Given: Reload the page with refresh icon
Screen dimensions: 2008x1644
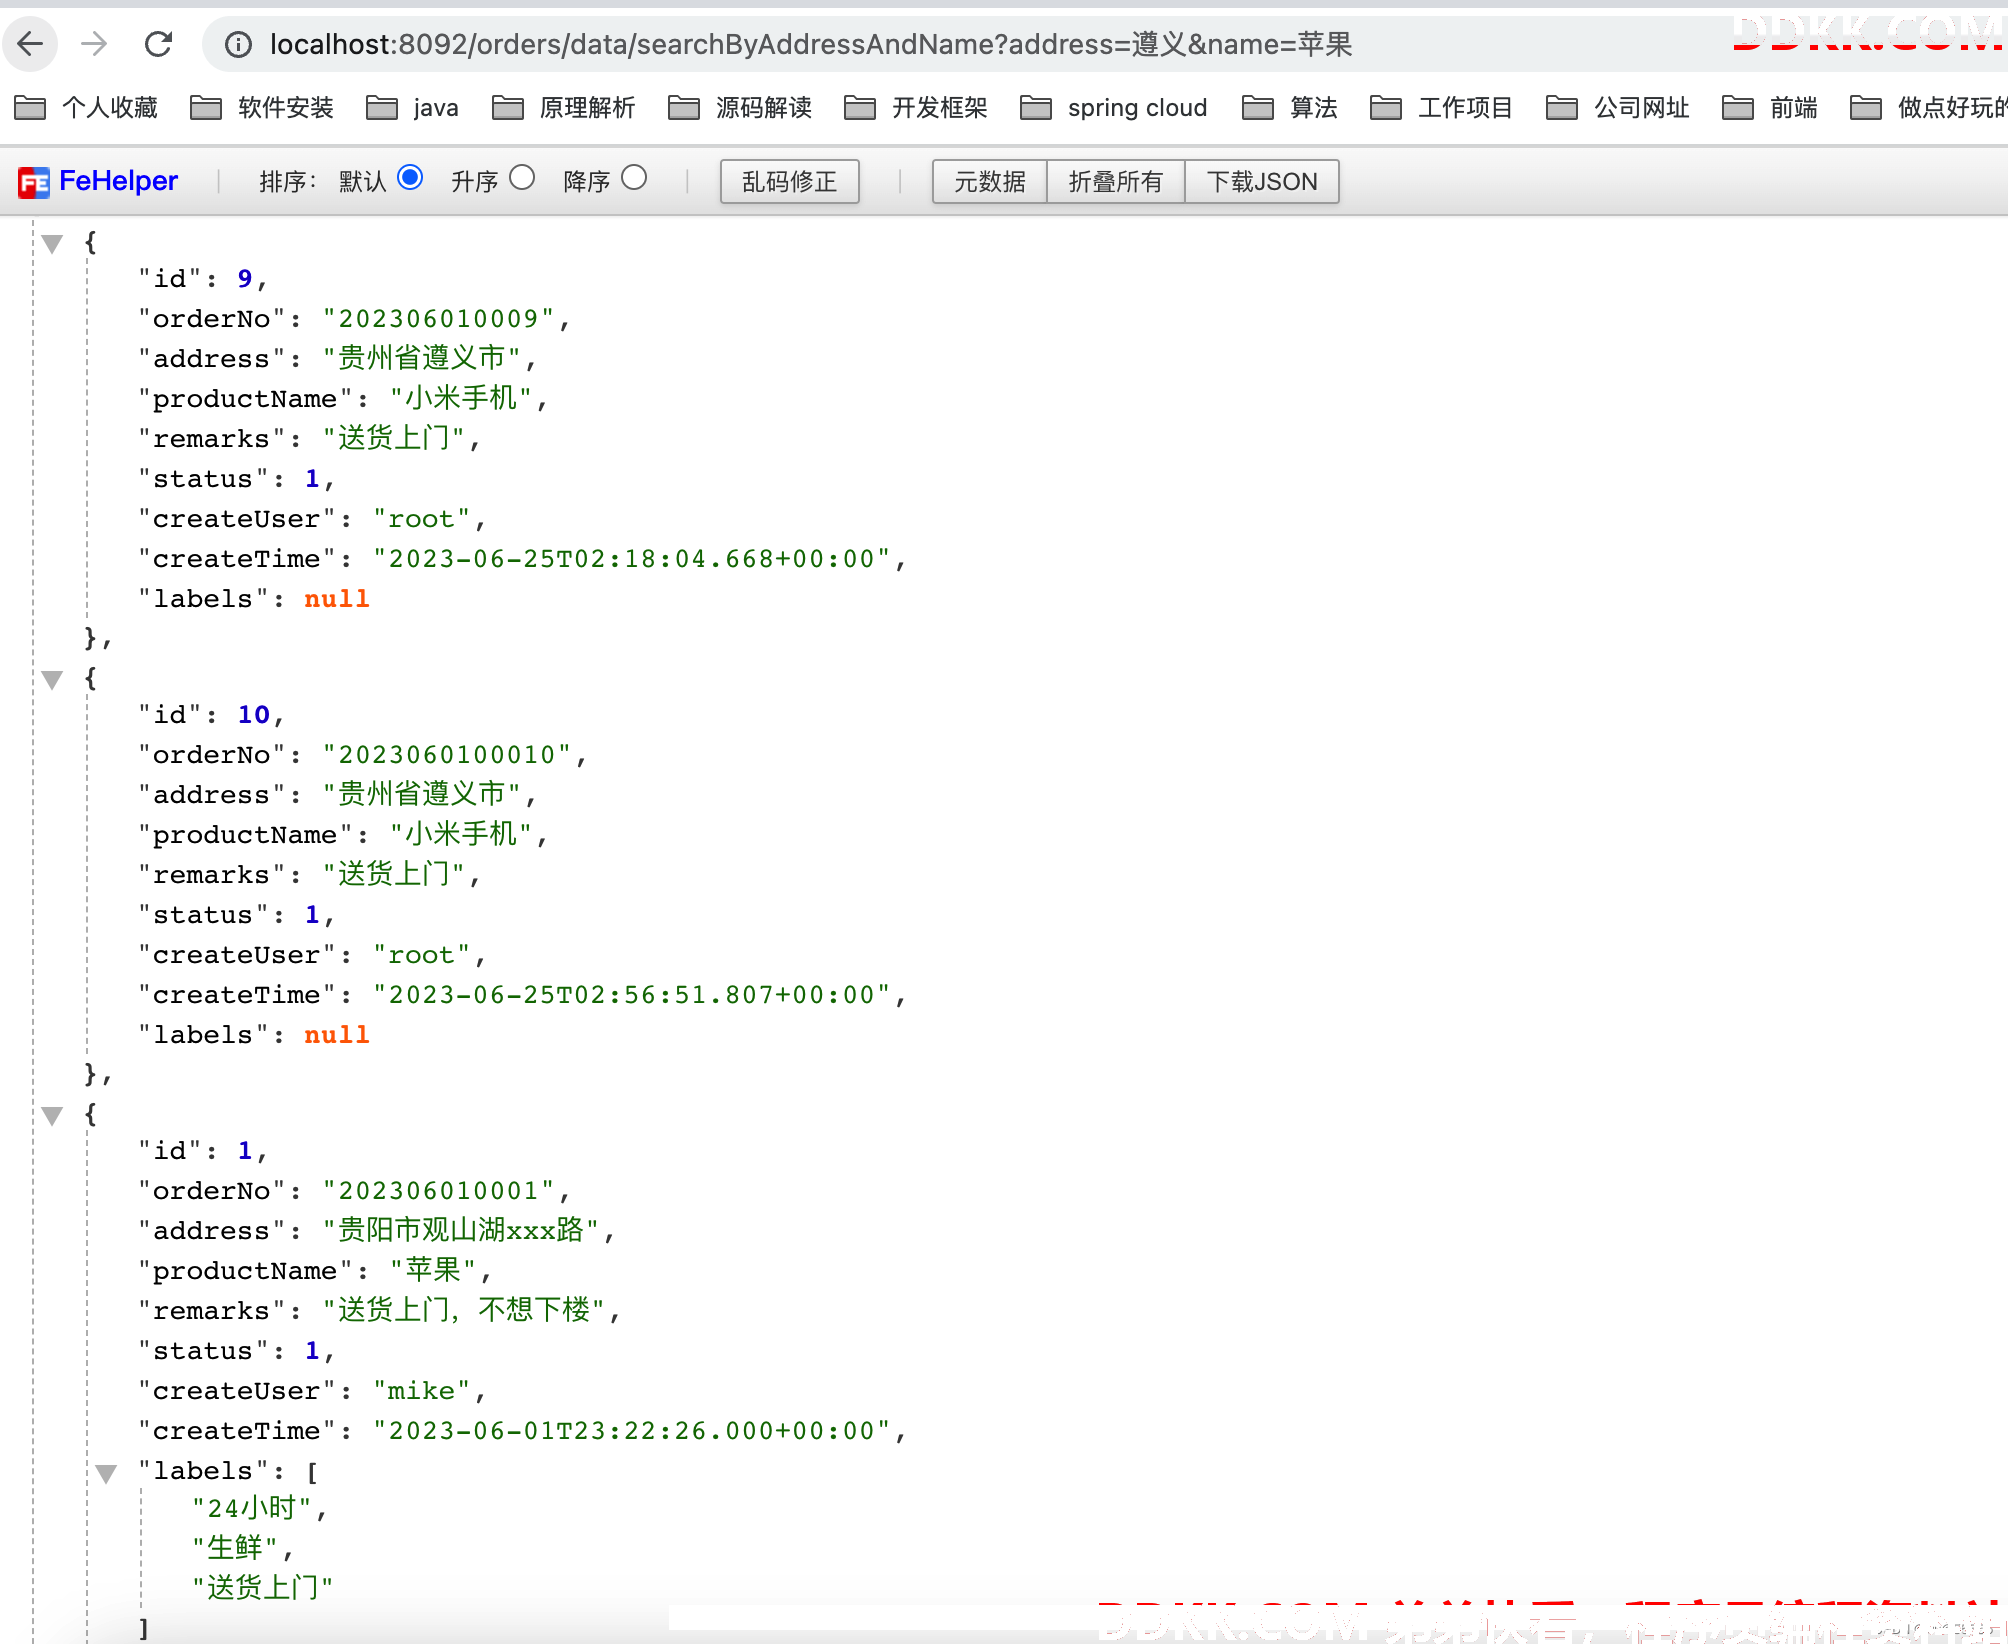Looking at the screenshot, I should [x=158, y=44].
